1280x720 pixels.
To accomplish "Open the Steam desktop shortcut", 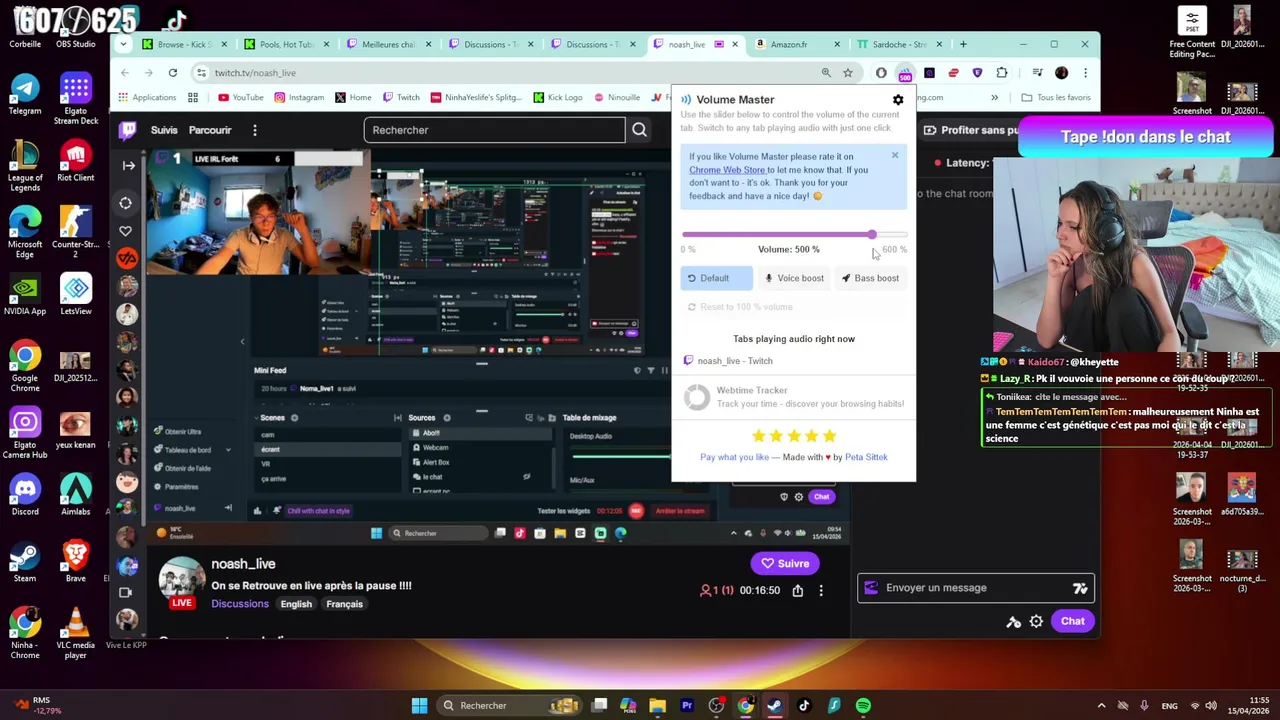I will 25,563.
